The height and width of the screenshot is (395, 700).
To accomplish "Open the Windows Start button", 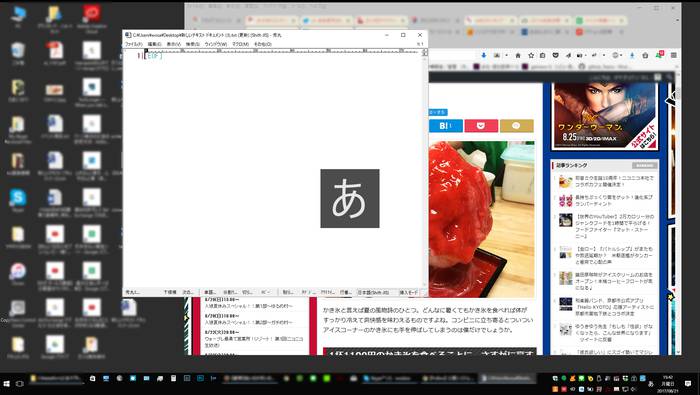I will click(x=7, y=383).
